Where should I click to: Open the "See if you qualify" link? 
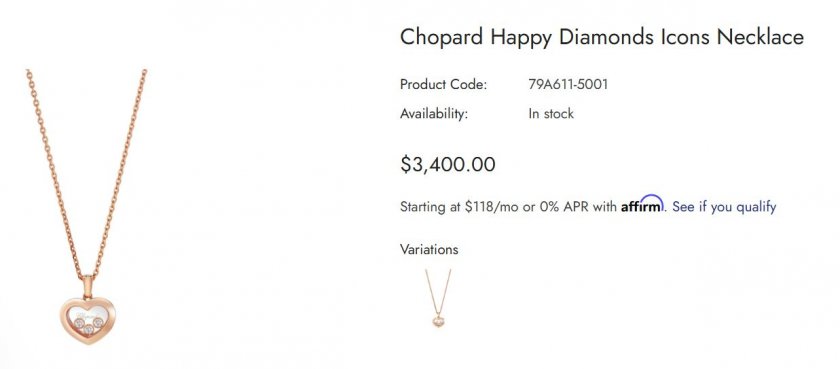(724, 207)
